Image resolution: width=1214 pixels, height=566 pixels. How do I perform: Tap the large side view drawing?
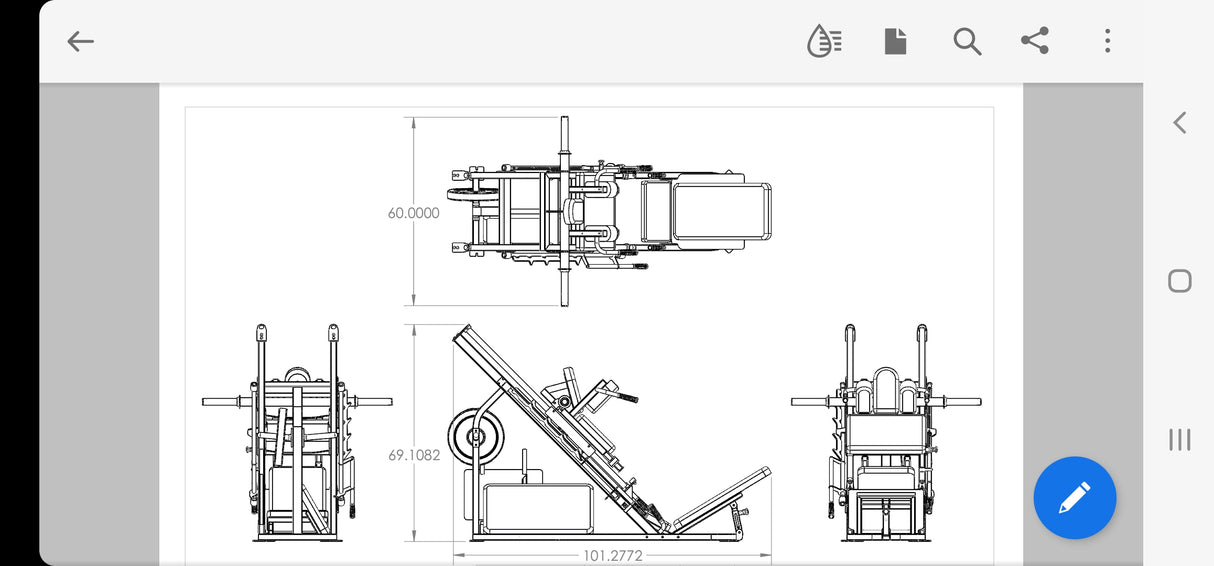point(610,440)
